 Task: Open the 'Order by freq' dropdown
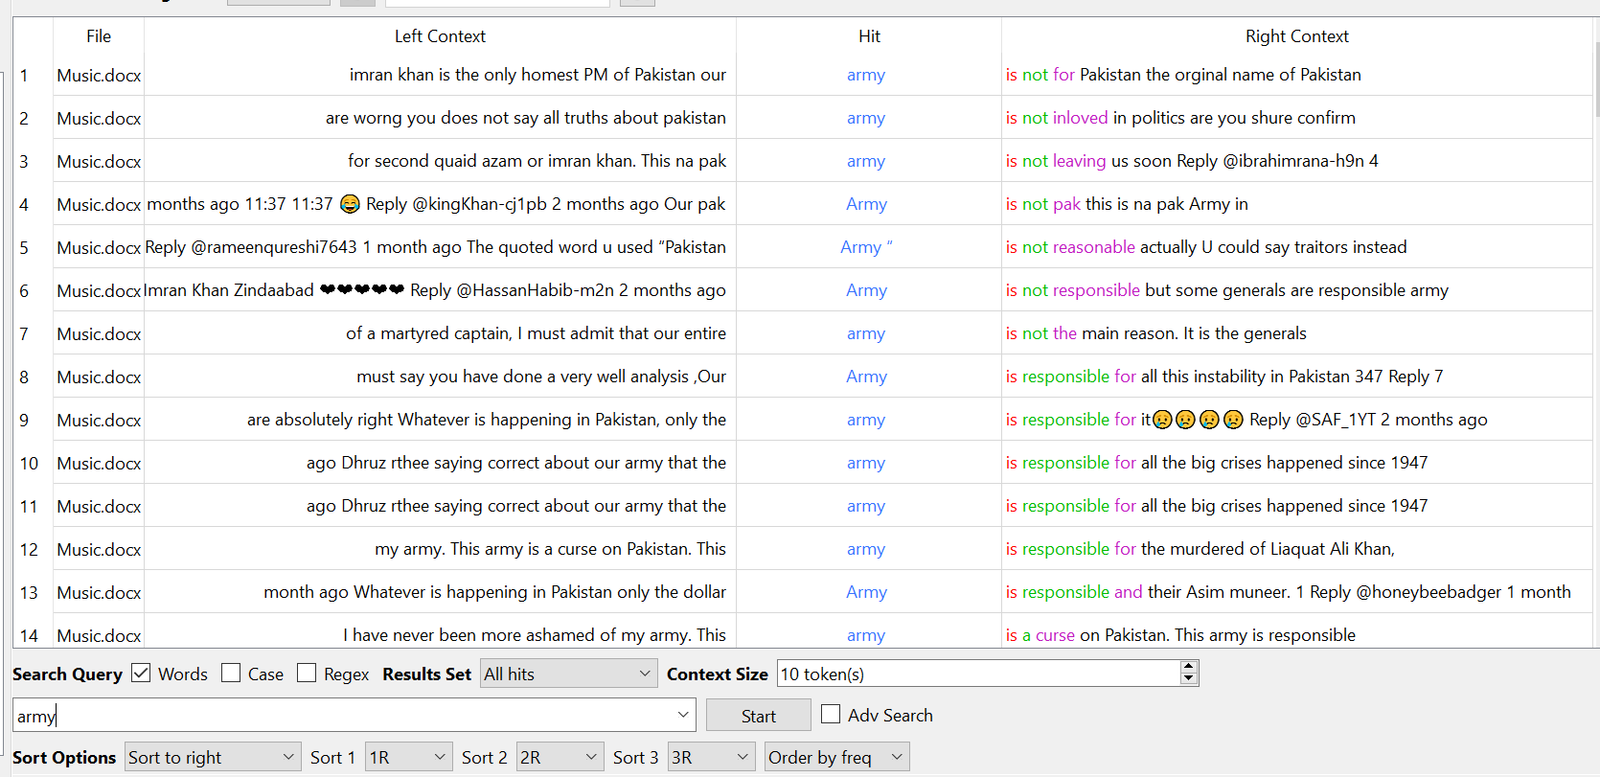pyautogui.click(x=836, y=757)
